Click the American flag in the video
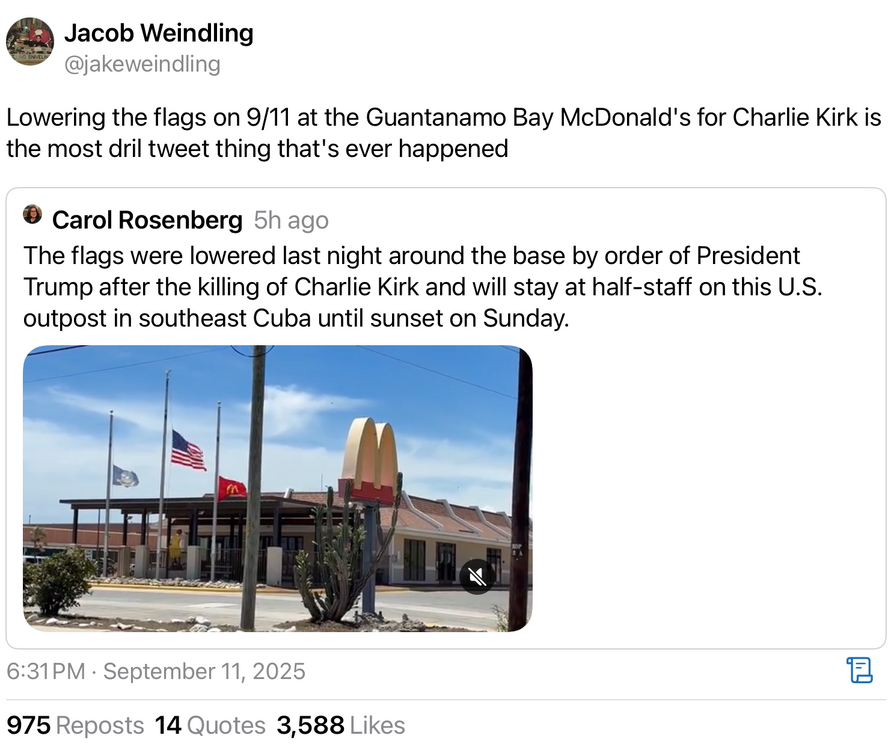This screenshot has width=891, height=750. (188, 450)
